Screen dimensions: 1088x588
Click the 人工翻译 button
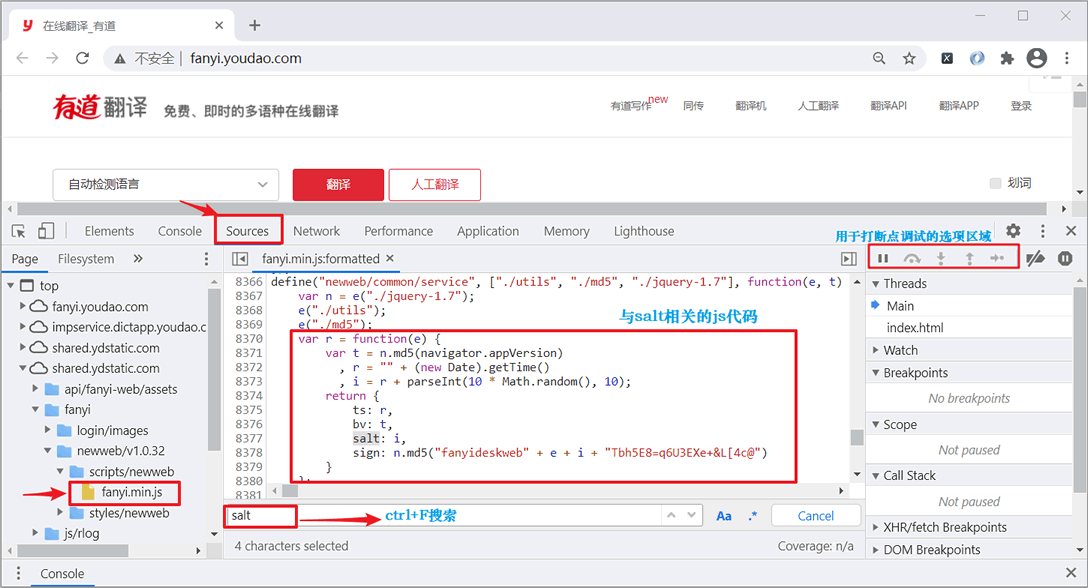coord(435,185)
